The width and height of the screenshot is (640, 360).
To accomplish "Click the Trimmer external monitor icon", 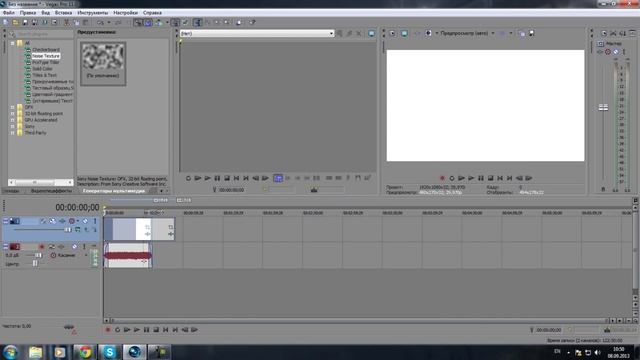I will [x=371, y=33].
